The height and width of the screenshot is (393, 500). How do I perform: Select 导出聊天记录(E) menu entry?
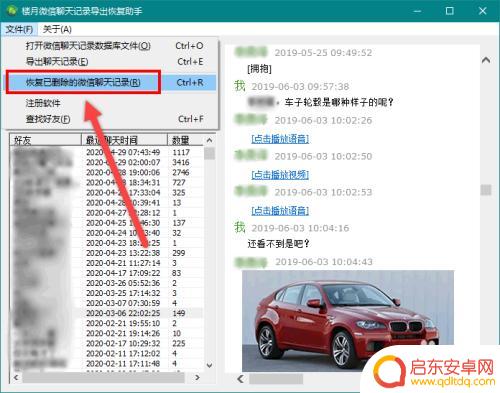(x=111, y=62)
